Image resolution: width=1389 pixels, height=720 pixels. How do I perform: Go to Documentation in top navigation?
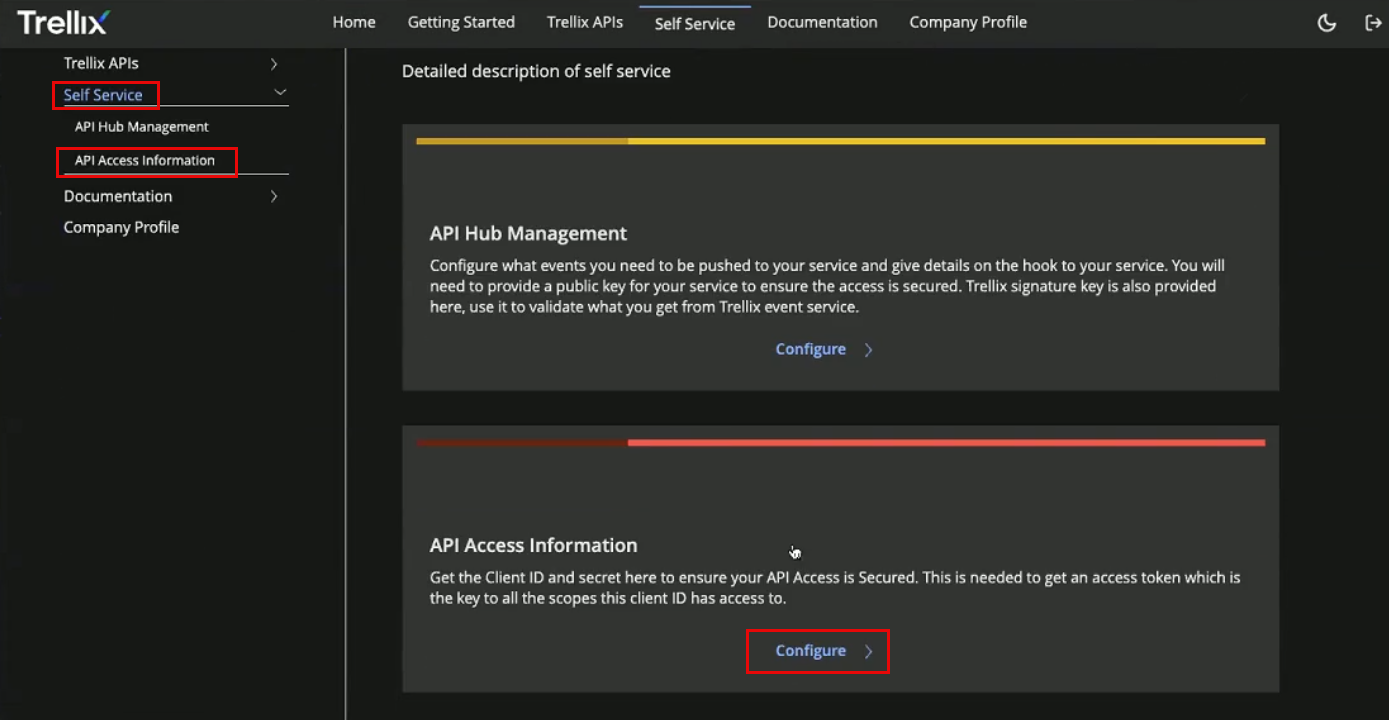coord(822,22)
